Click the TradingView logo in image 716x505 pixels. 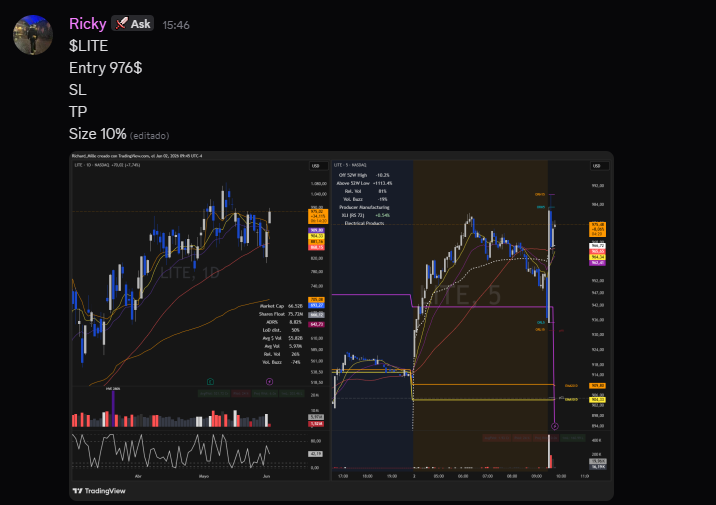tap(99, 491)
